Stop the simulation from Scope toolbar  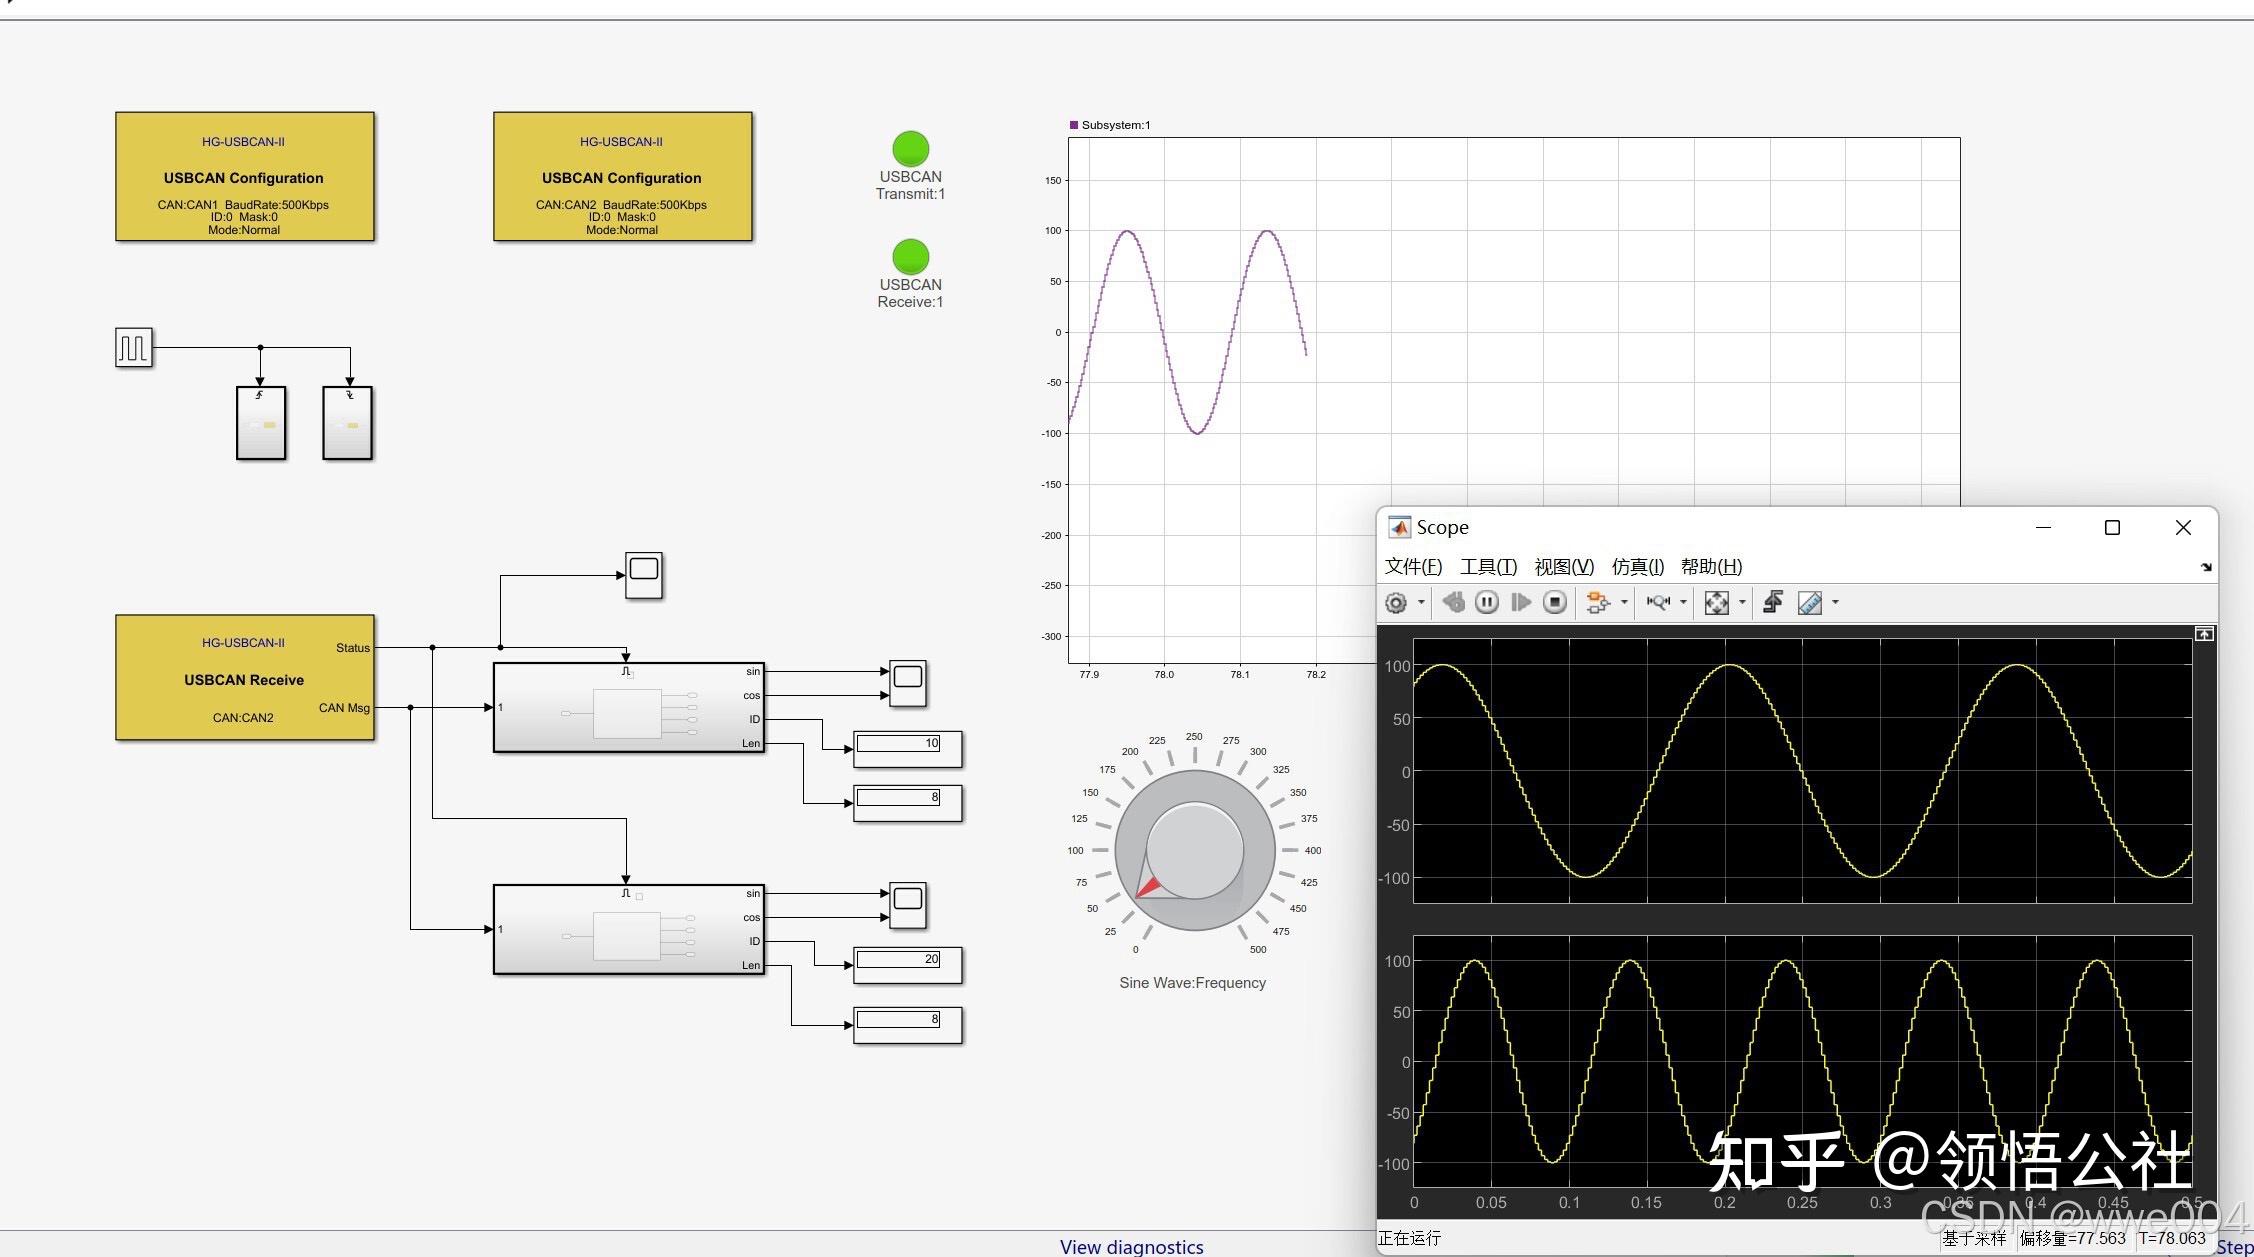pos(1555,602)
